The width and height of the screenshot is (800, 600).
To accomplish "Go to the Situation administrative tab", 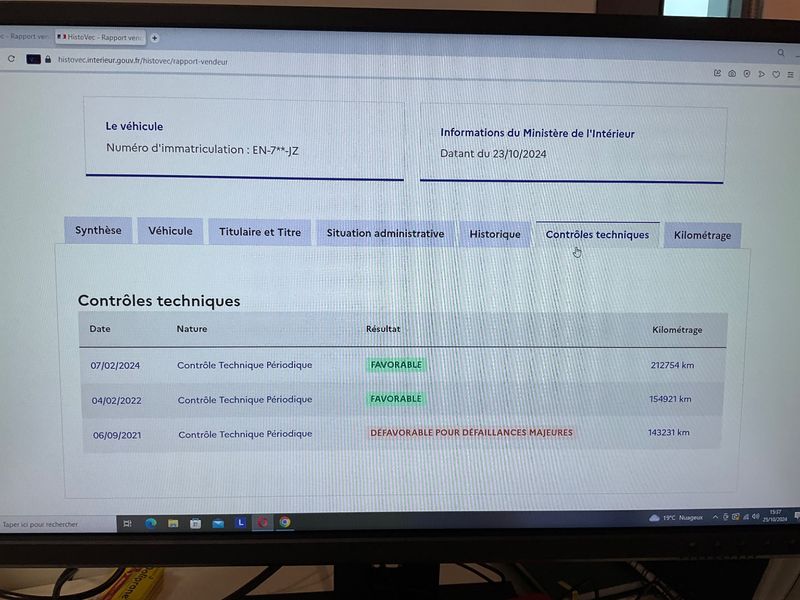I will pos(385,233).
